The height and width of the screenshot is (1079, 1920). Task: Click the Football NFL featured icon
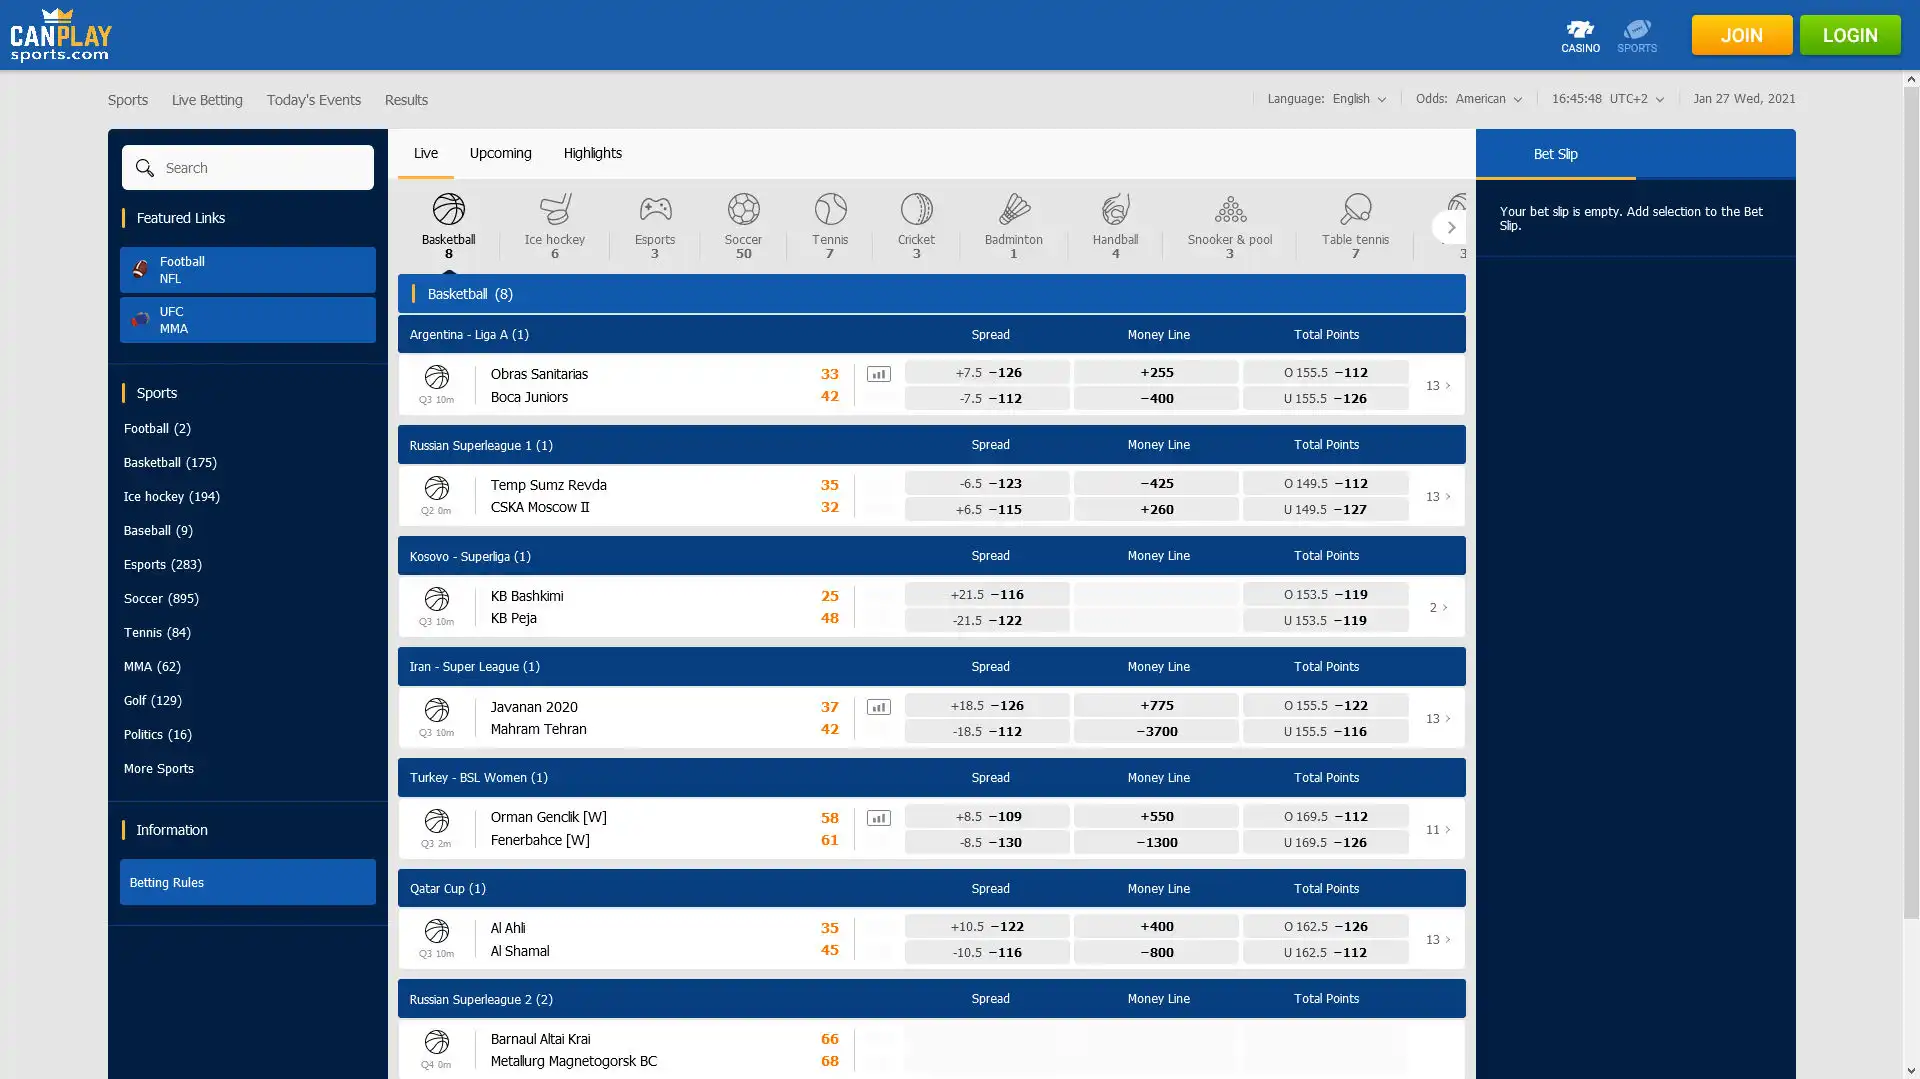[x=140, y=269]
